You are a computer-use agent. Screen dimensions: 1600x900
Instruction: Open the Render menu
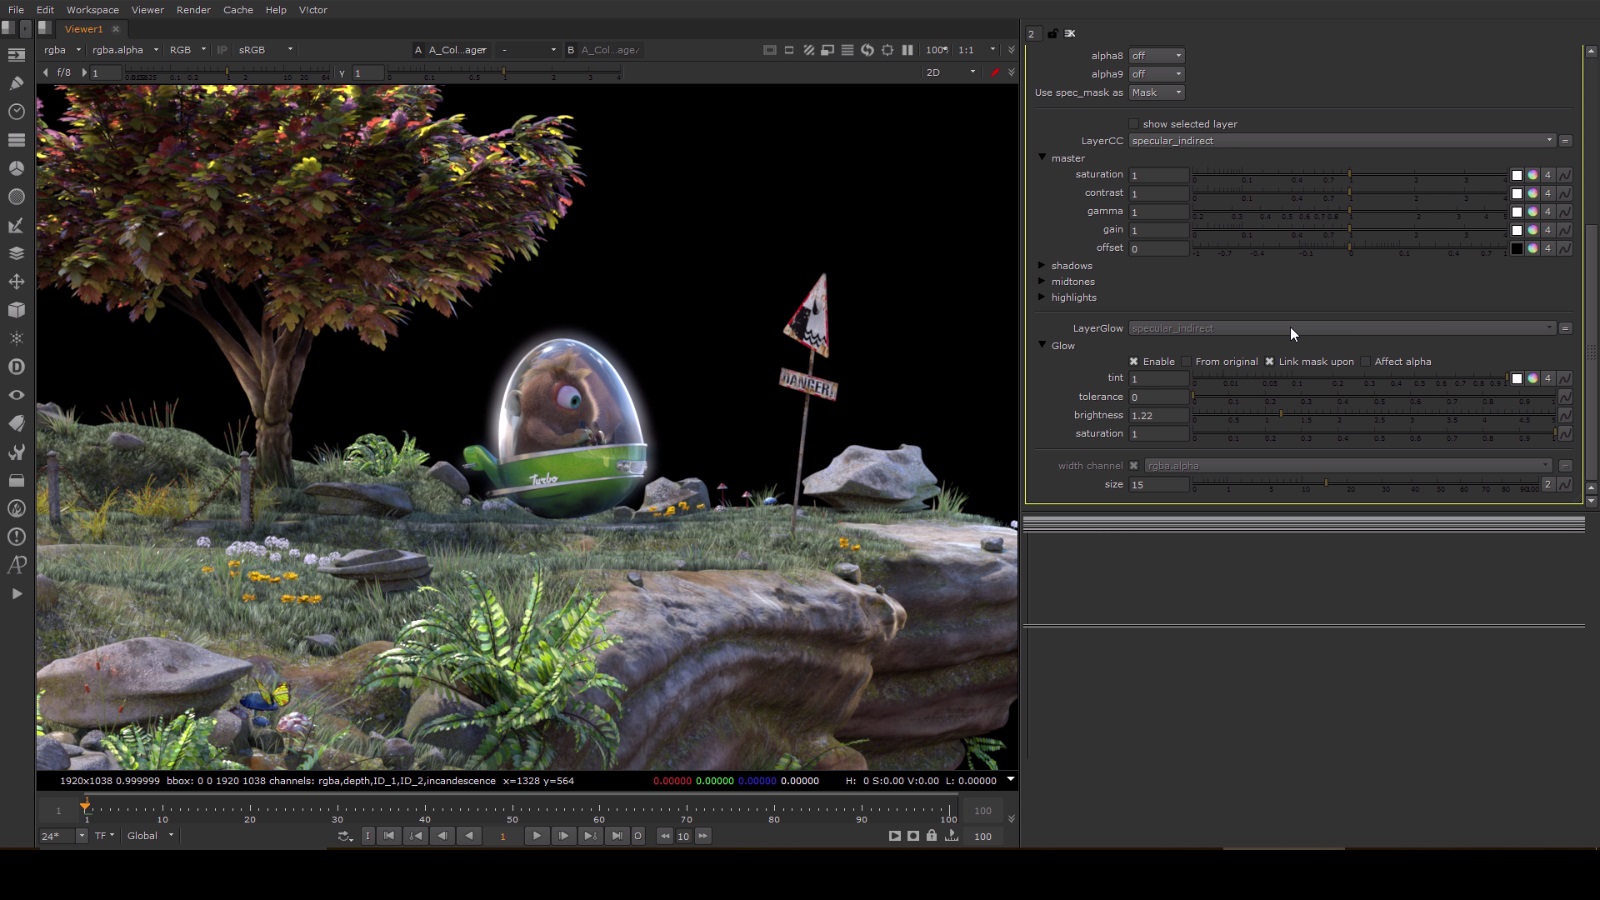pyautogui.click(x=193, y=10)
